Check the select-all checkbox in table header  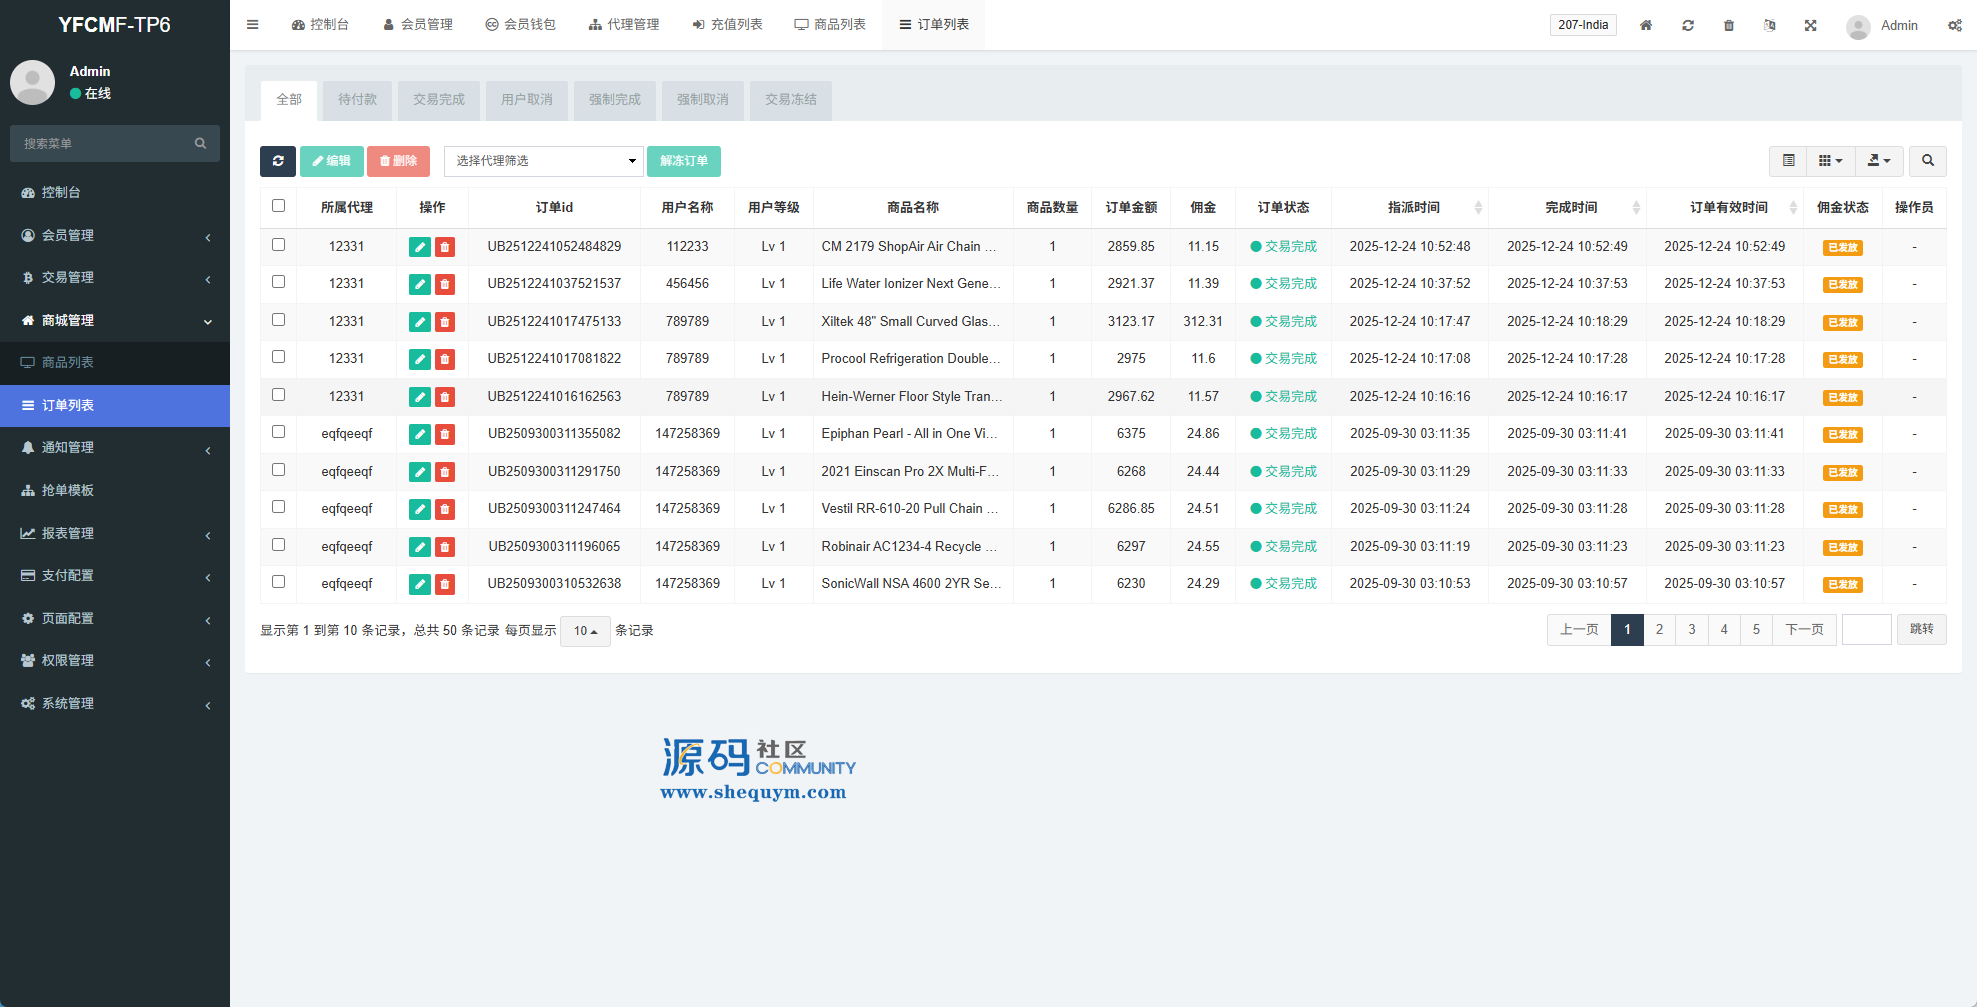279,206
